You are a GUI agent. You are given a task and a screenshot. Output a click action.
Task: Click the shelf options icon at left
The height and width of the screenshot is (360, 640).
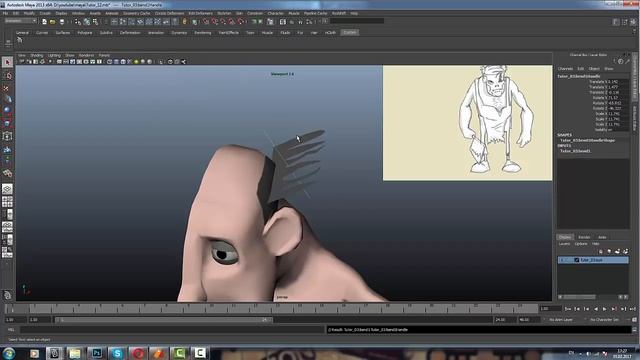pos(8,42)
